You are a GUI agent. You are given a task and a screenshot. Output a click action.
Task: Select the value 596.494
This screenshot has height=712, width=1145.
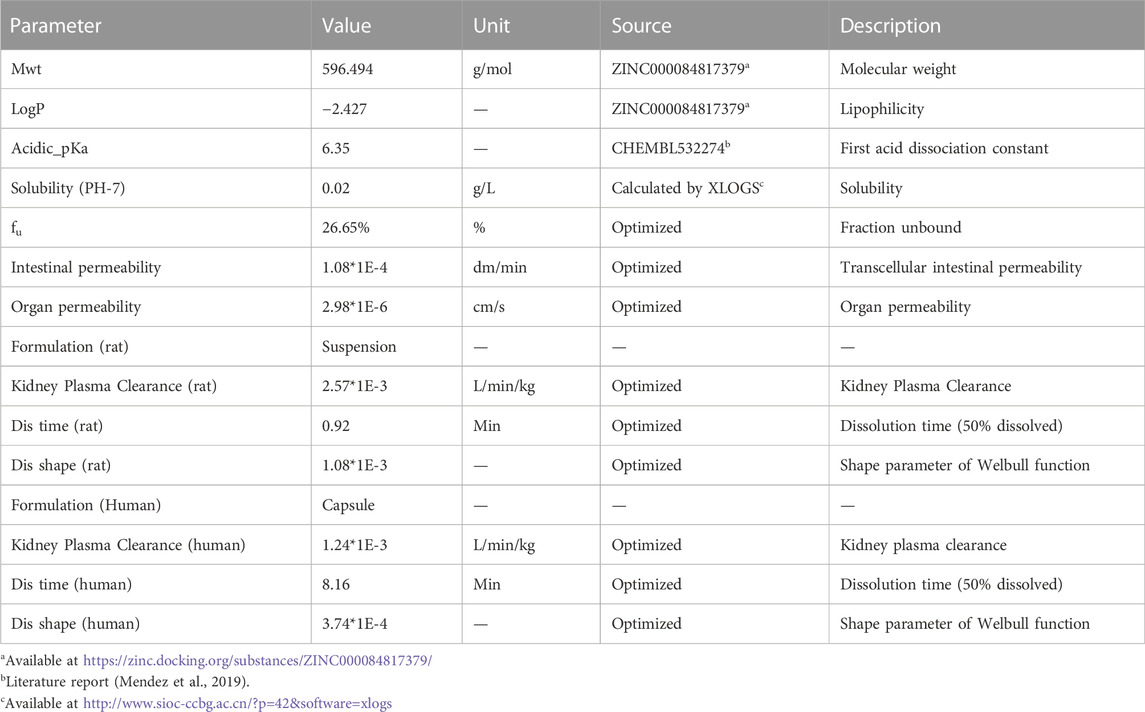click(348, 69)
